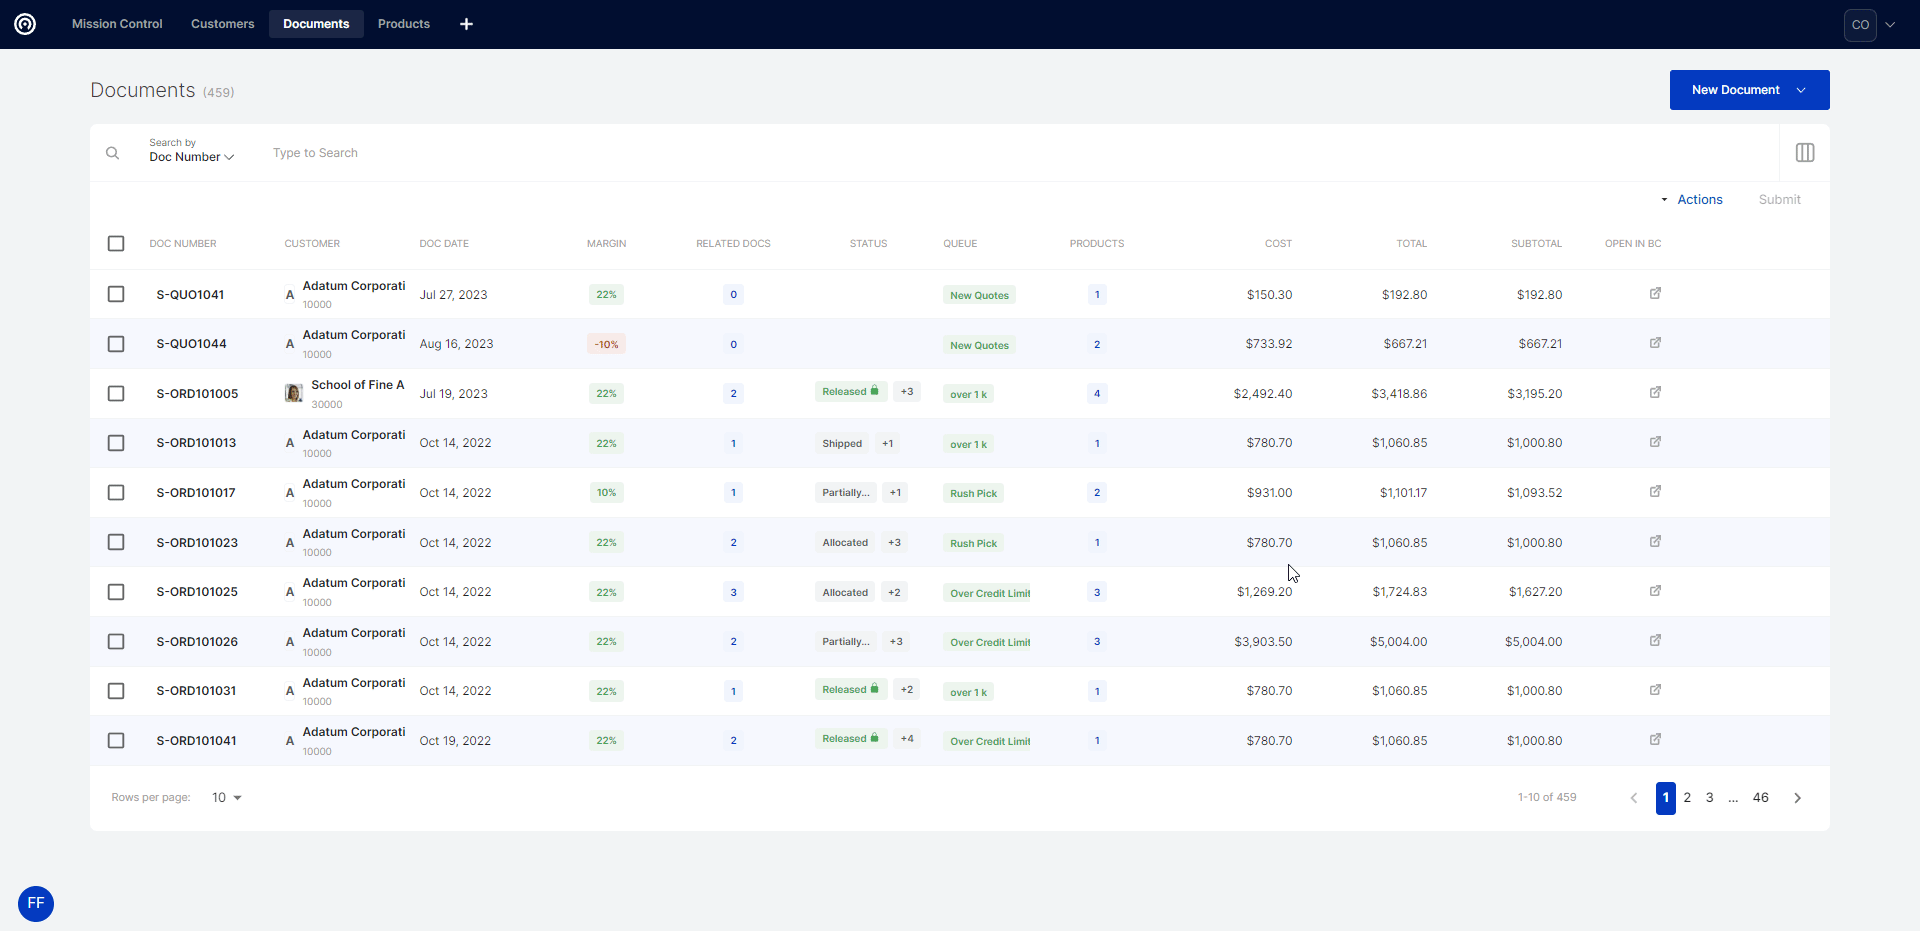
Task: Expand the New Document dropdown button
Action: click(x=1801, y=90)
